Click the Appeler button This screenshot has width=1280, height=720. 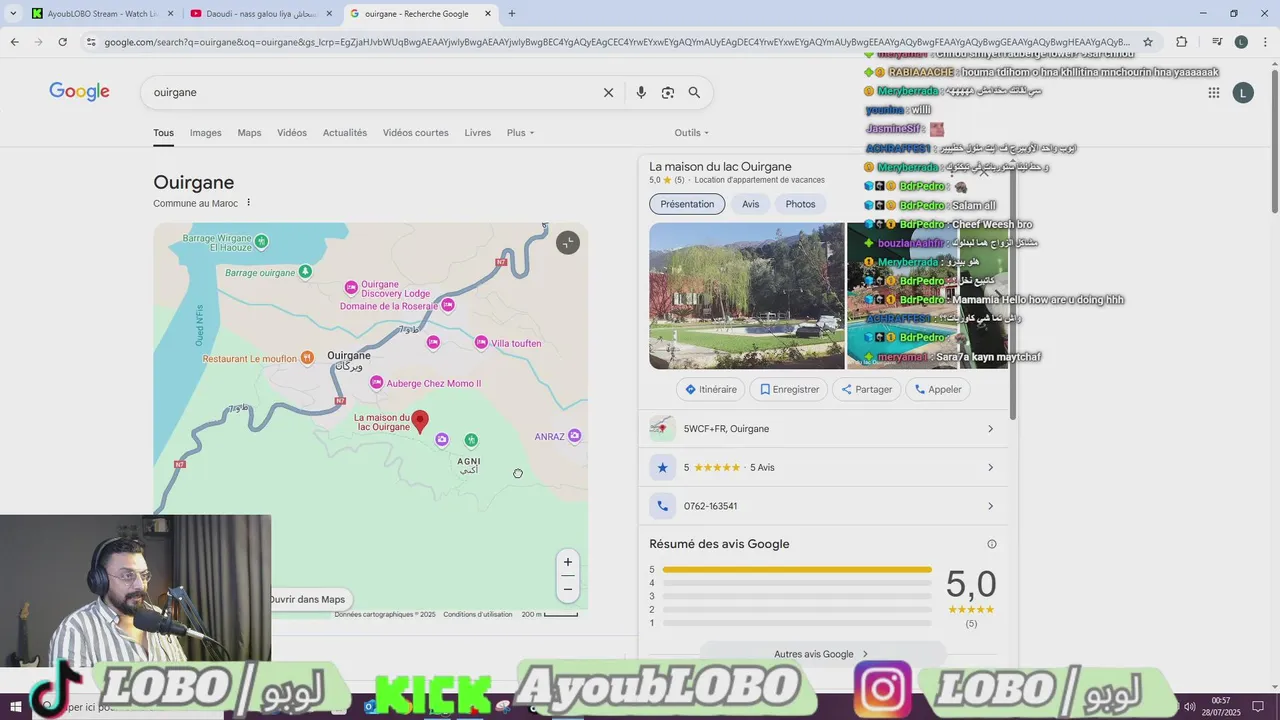click(x=938, y=390)
